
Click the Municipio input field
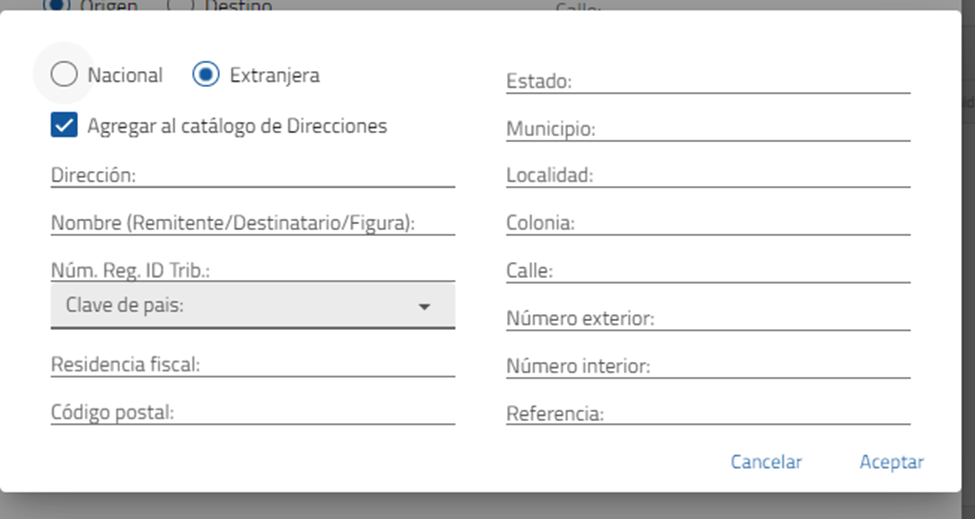pos(708,129)
